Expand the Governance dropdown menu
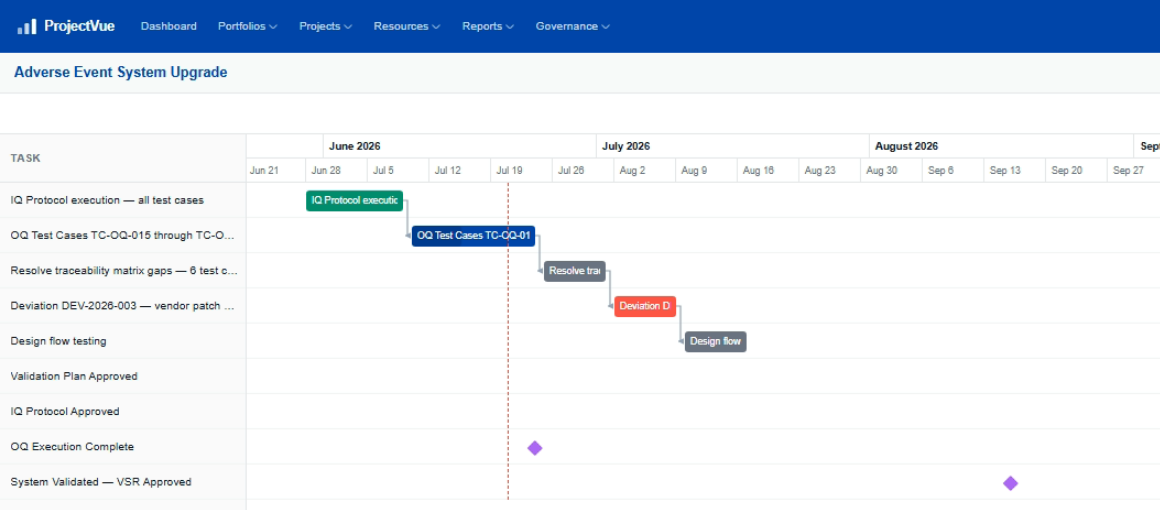Viewport: 1160px width, 510px height. pos(573,26)
